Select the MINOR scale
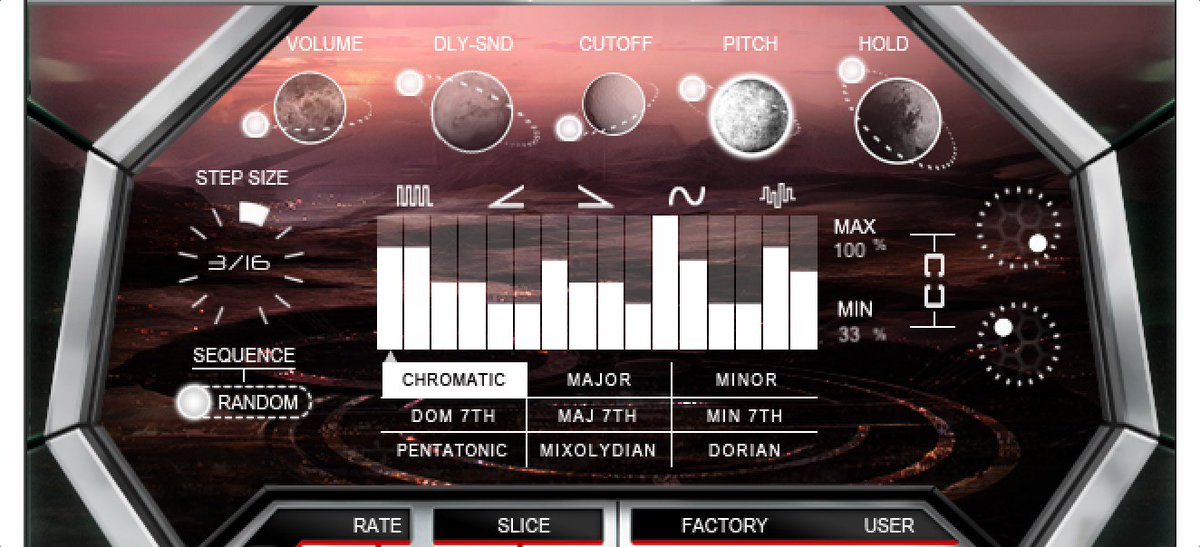This screenshot has width=1200, height=547. pos(745,380)
